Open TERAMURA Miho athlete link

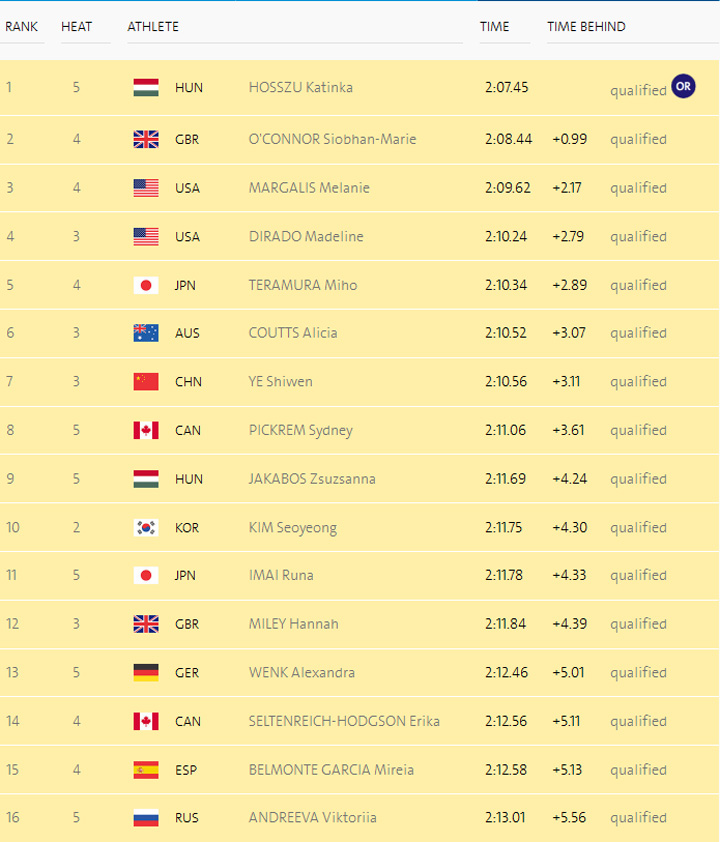point(302,285)
